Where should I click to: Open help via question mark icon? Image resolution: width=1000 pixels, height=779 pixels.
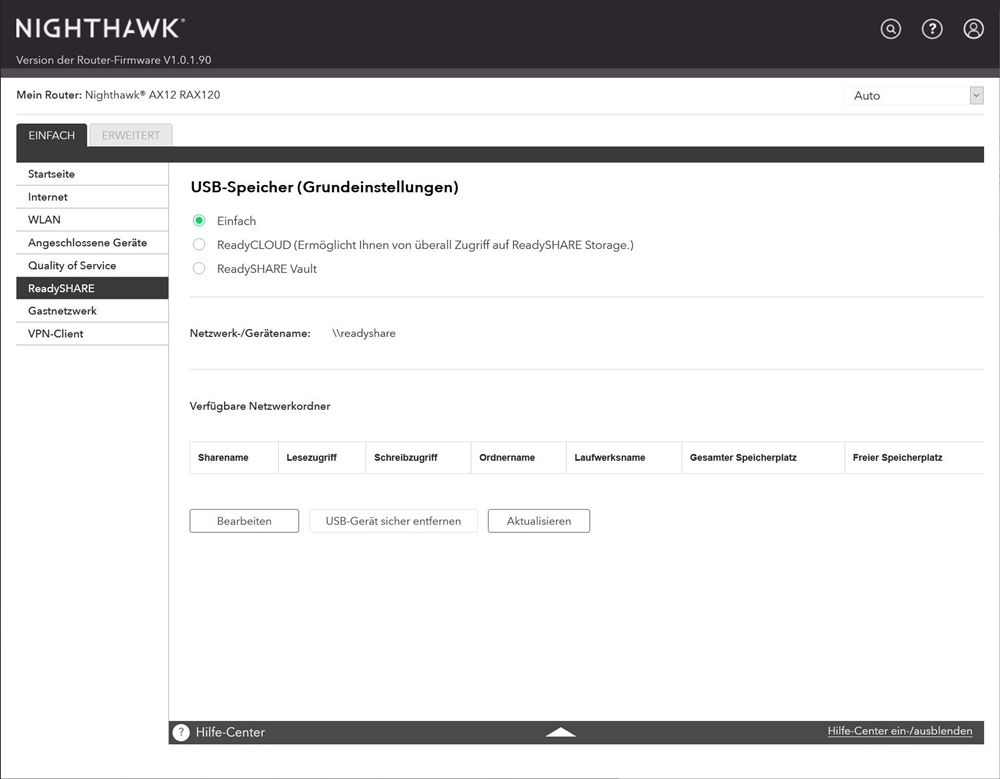click(932, 29)
